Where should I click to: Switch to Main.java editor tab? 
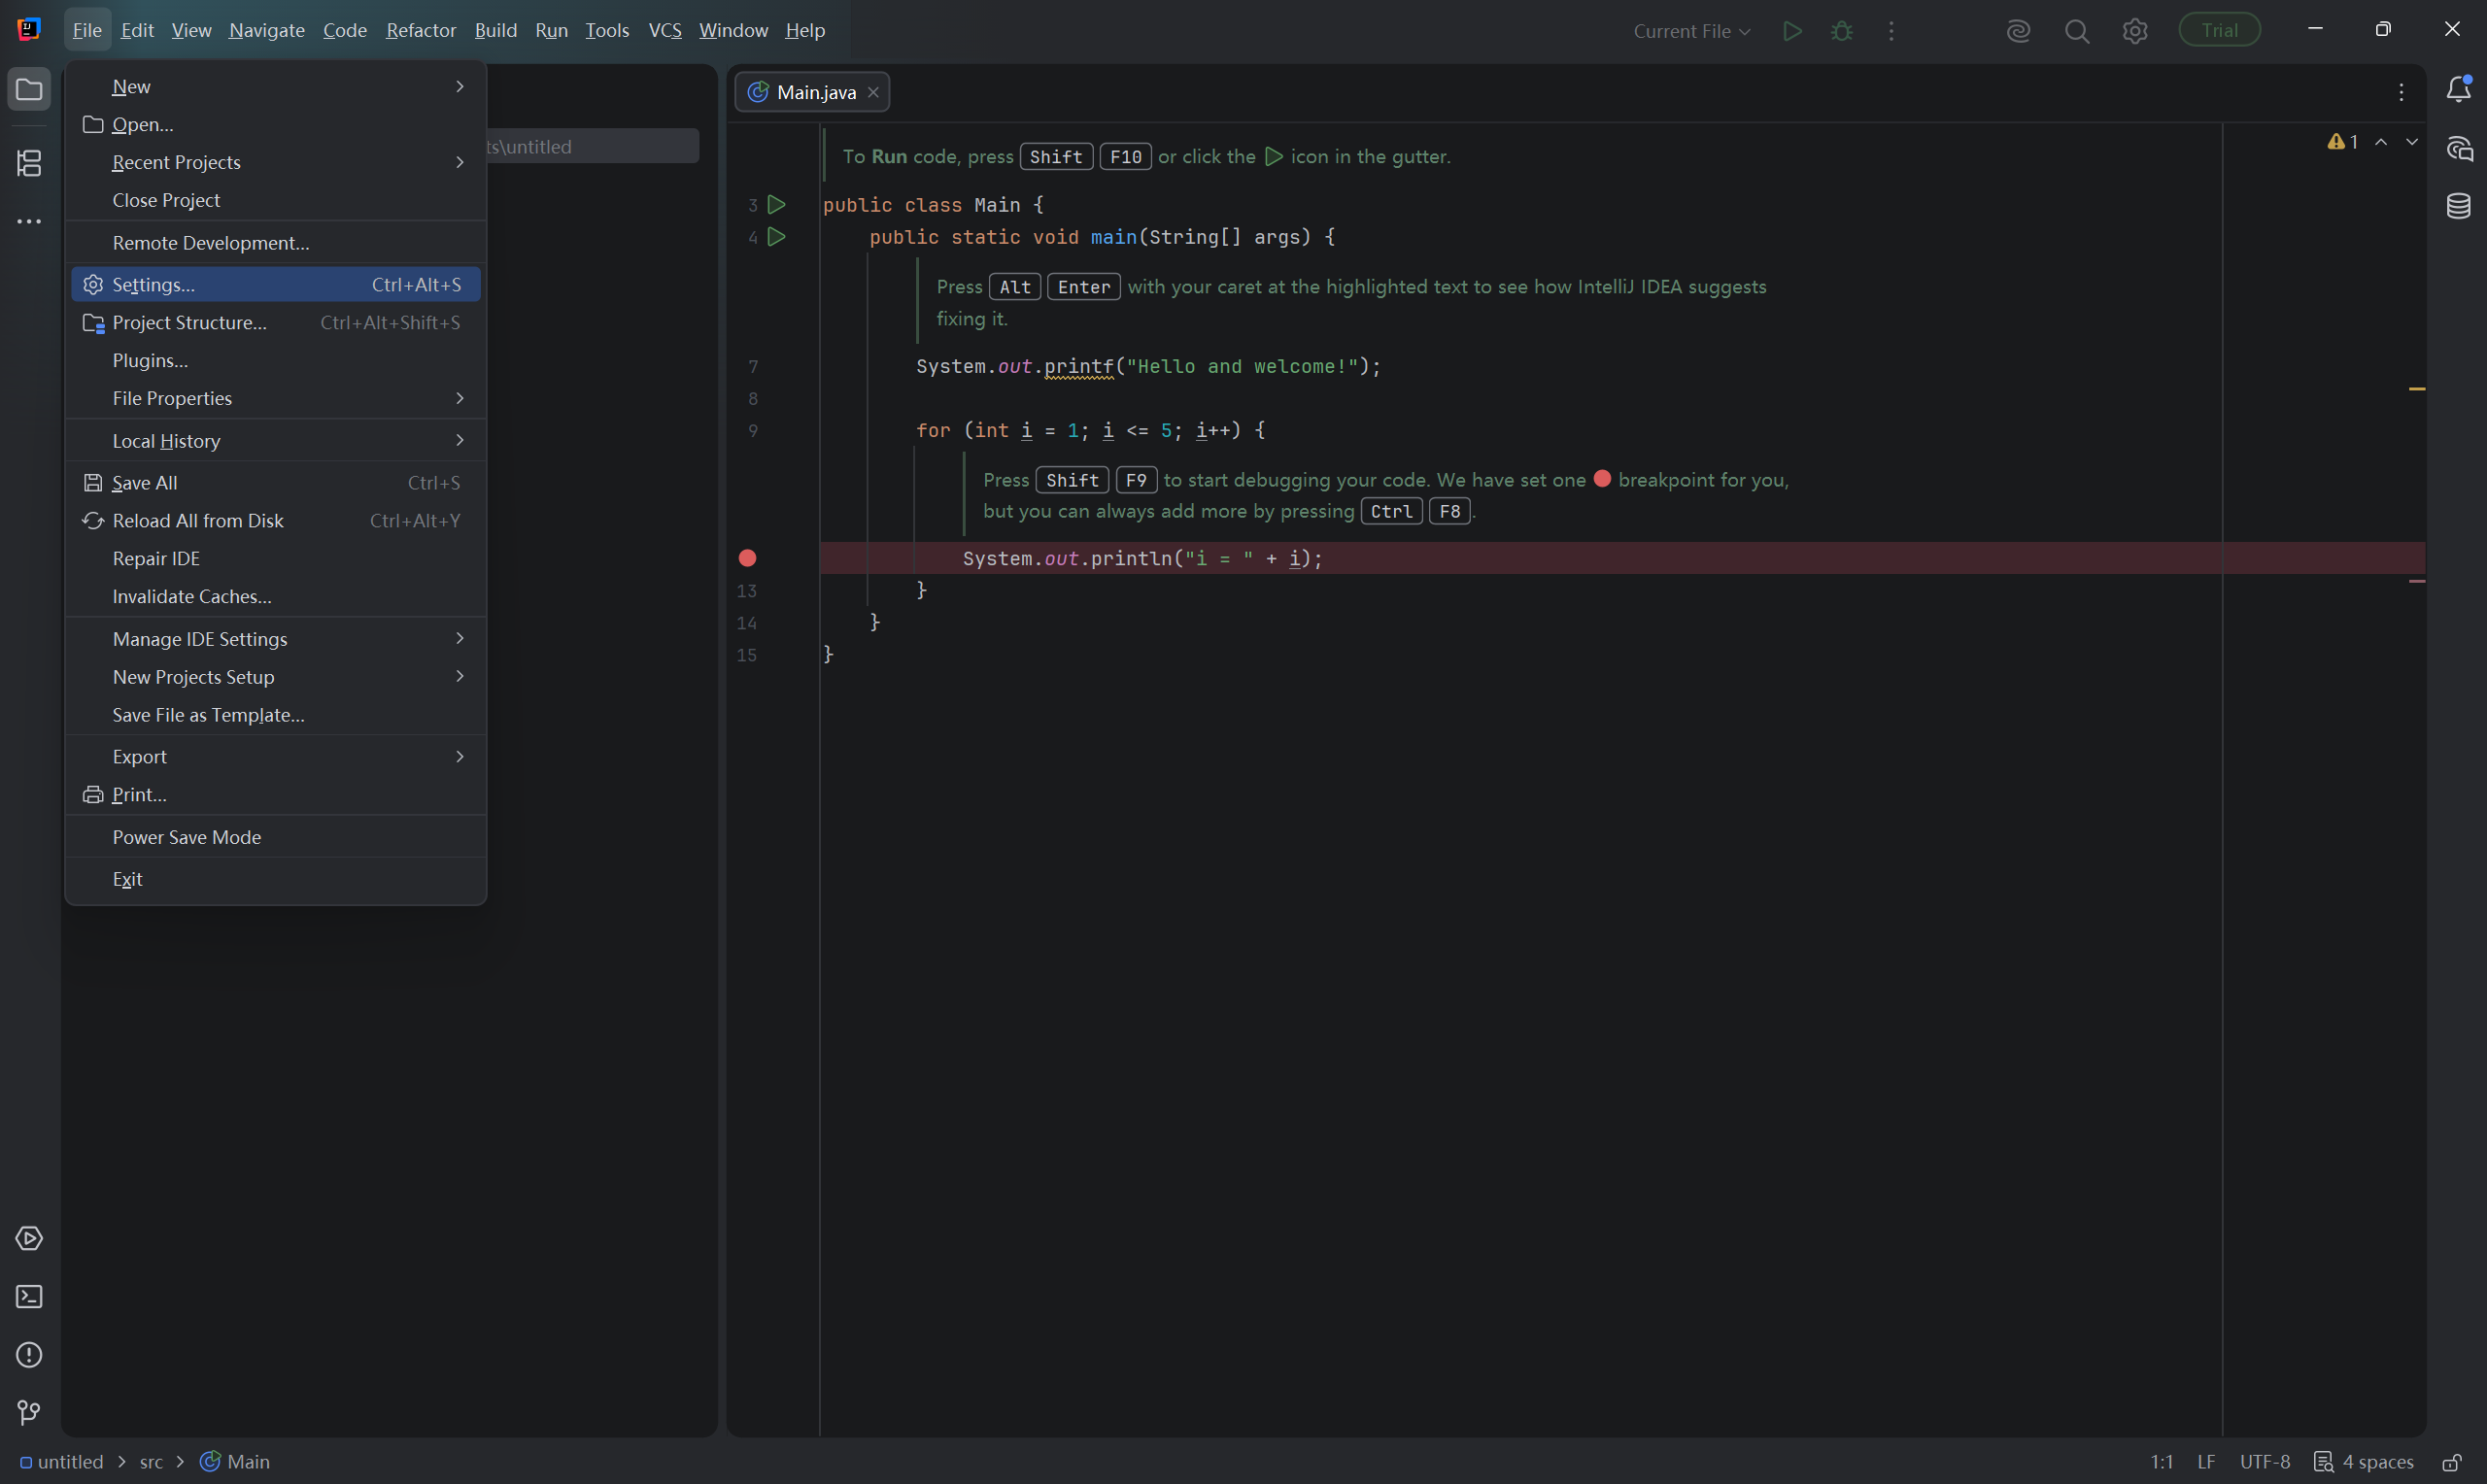[x=811, y=92]
